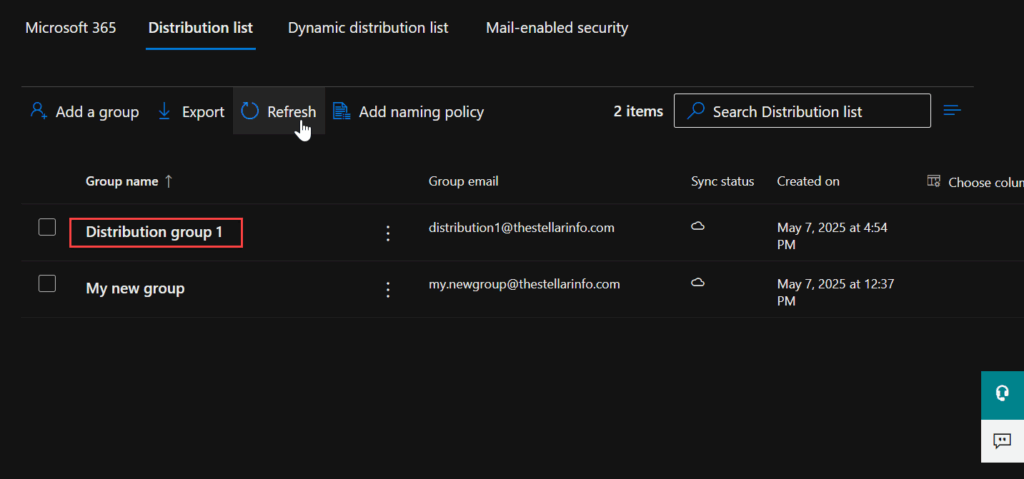Switch to the Microsoft 365 tab
The image size is (1024, 479).
pyautogui.click(x=70, y=27)
